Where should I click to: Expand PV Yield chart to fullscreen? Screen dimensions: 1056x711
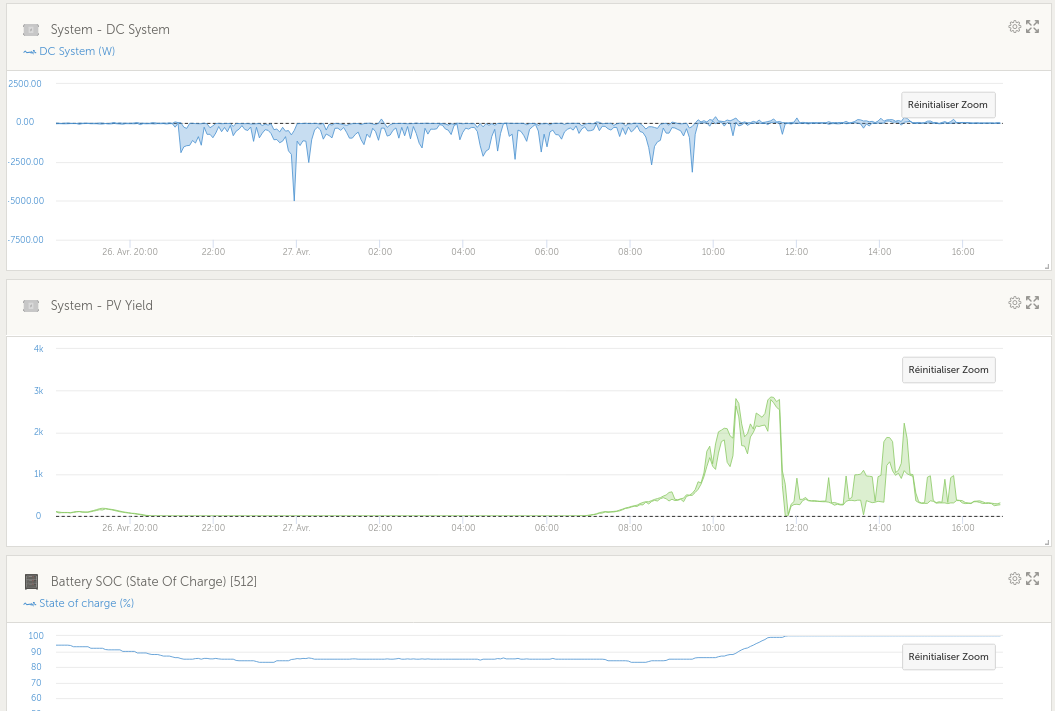pos(1032,303)
